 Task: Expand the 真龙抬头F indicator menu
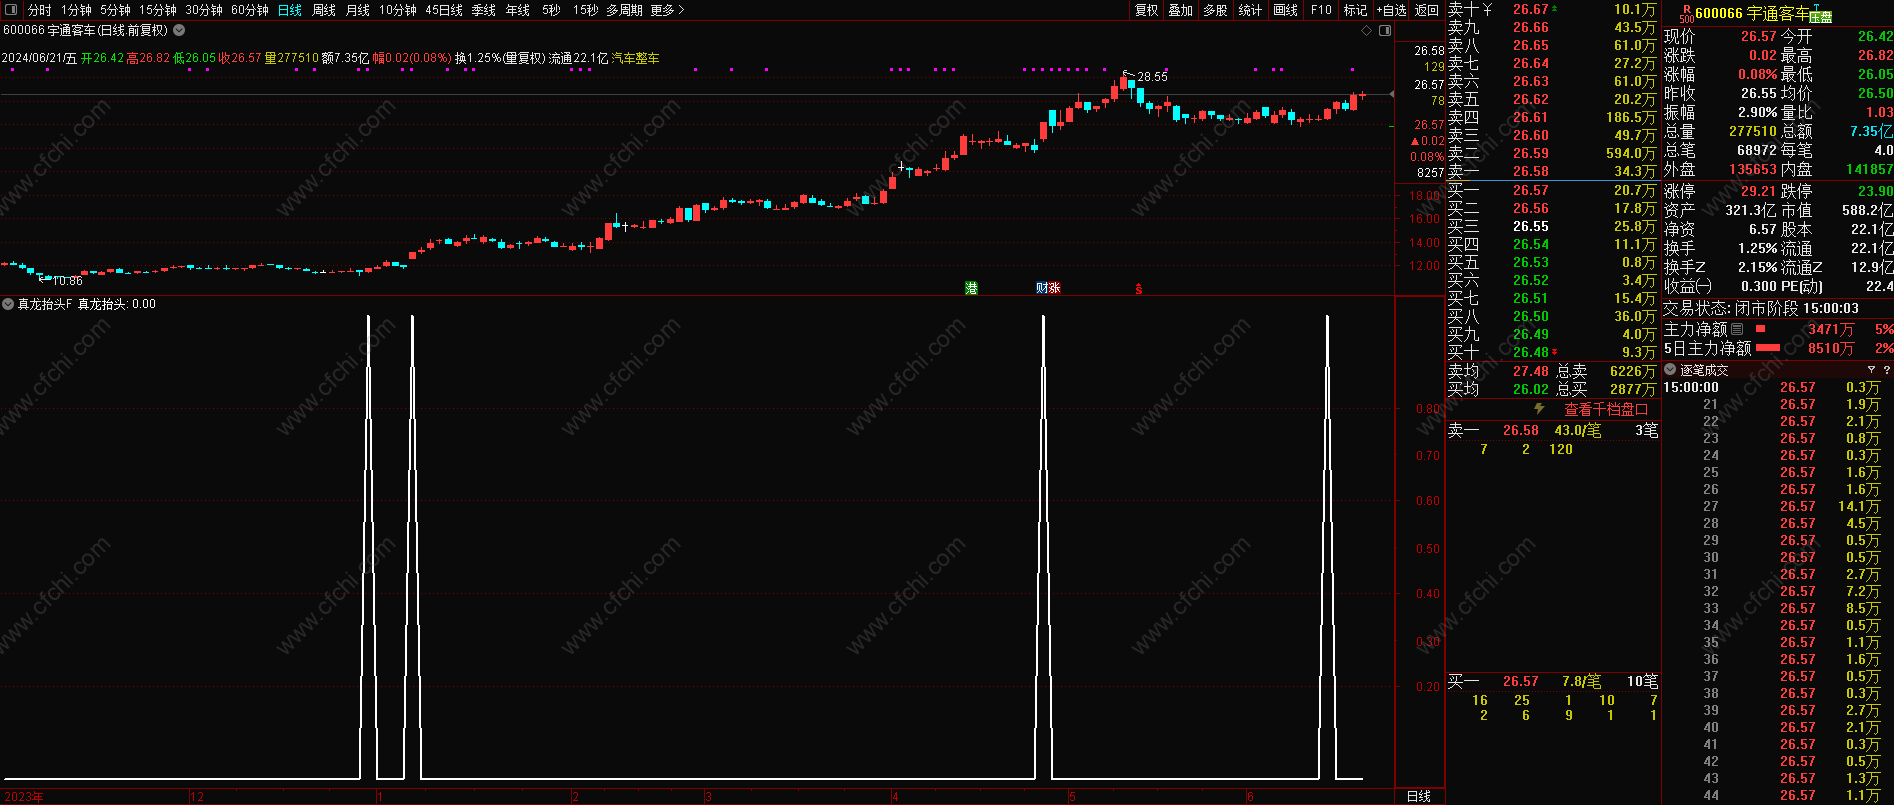tap(8, 304)
